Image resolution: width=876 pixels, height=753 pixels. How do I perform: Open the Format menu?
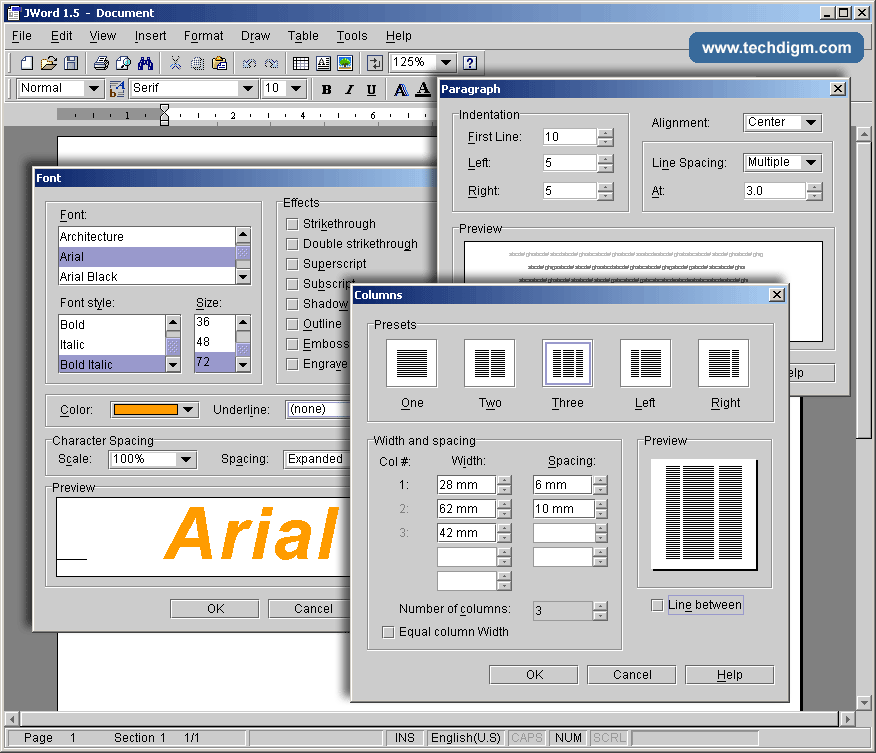pos(203,36)
